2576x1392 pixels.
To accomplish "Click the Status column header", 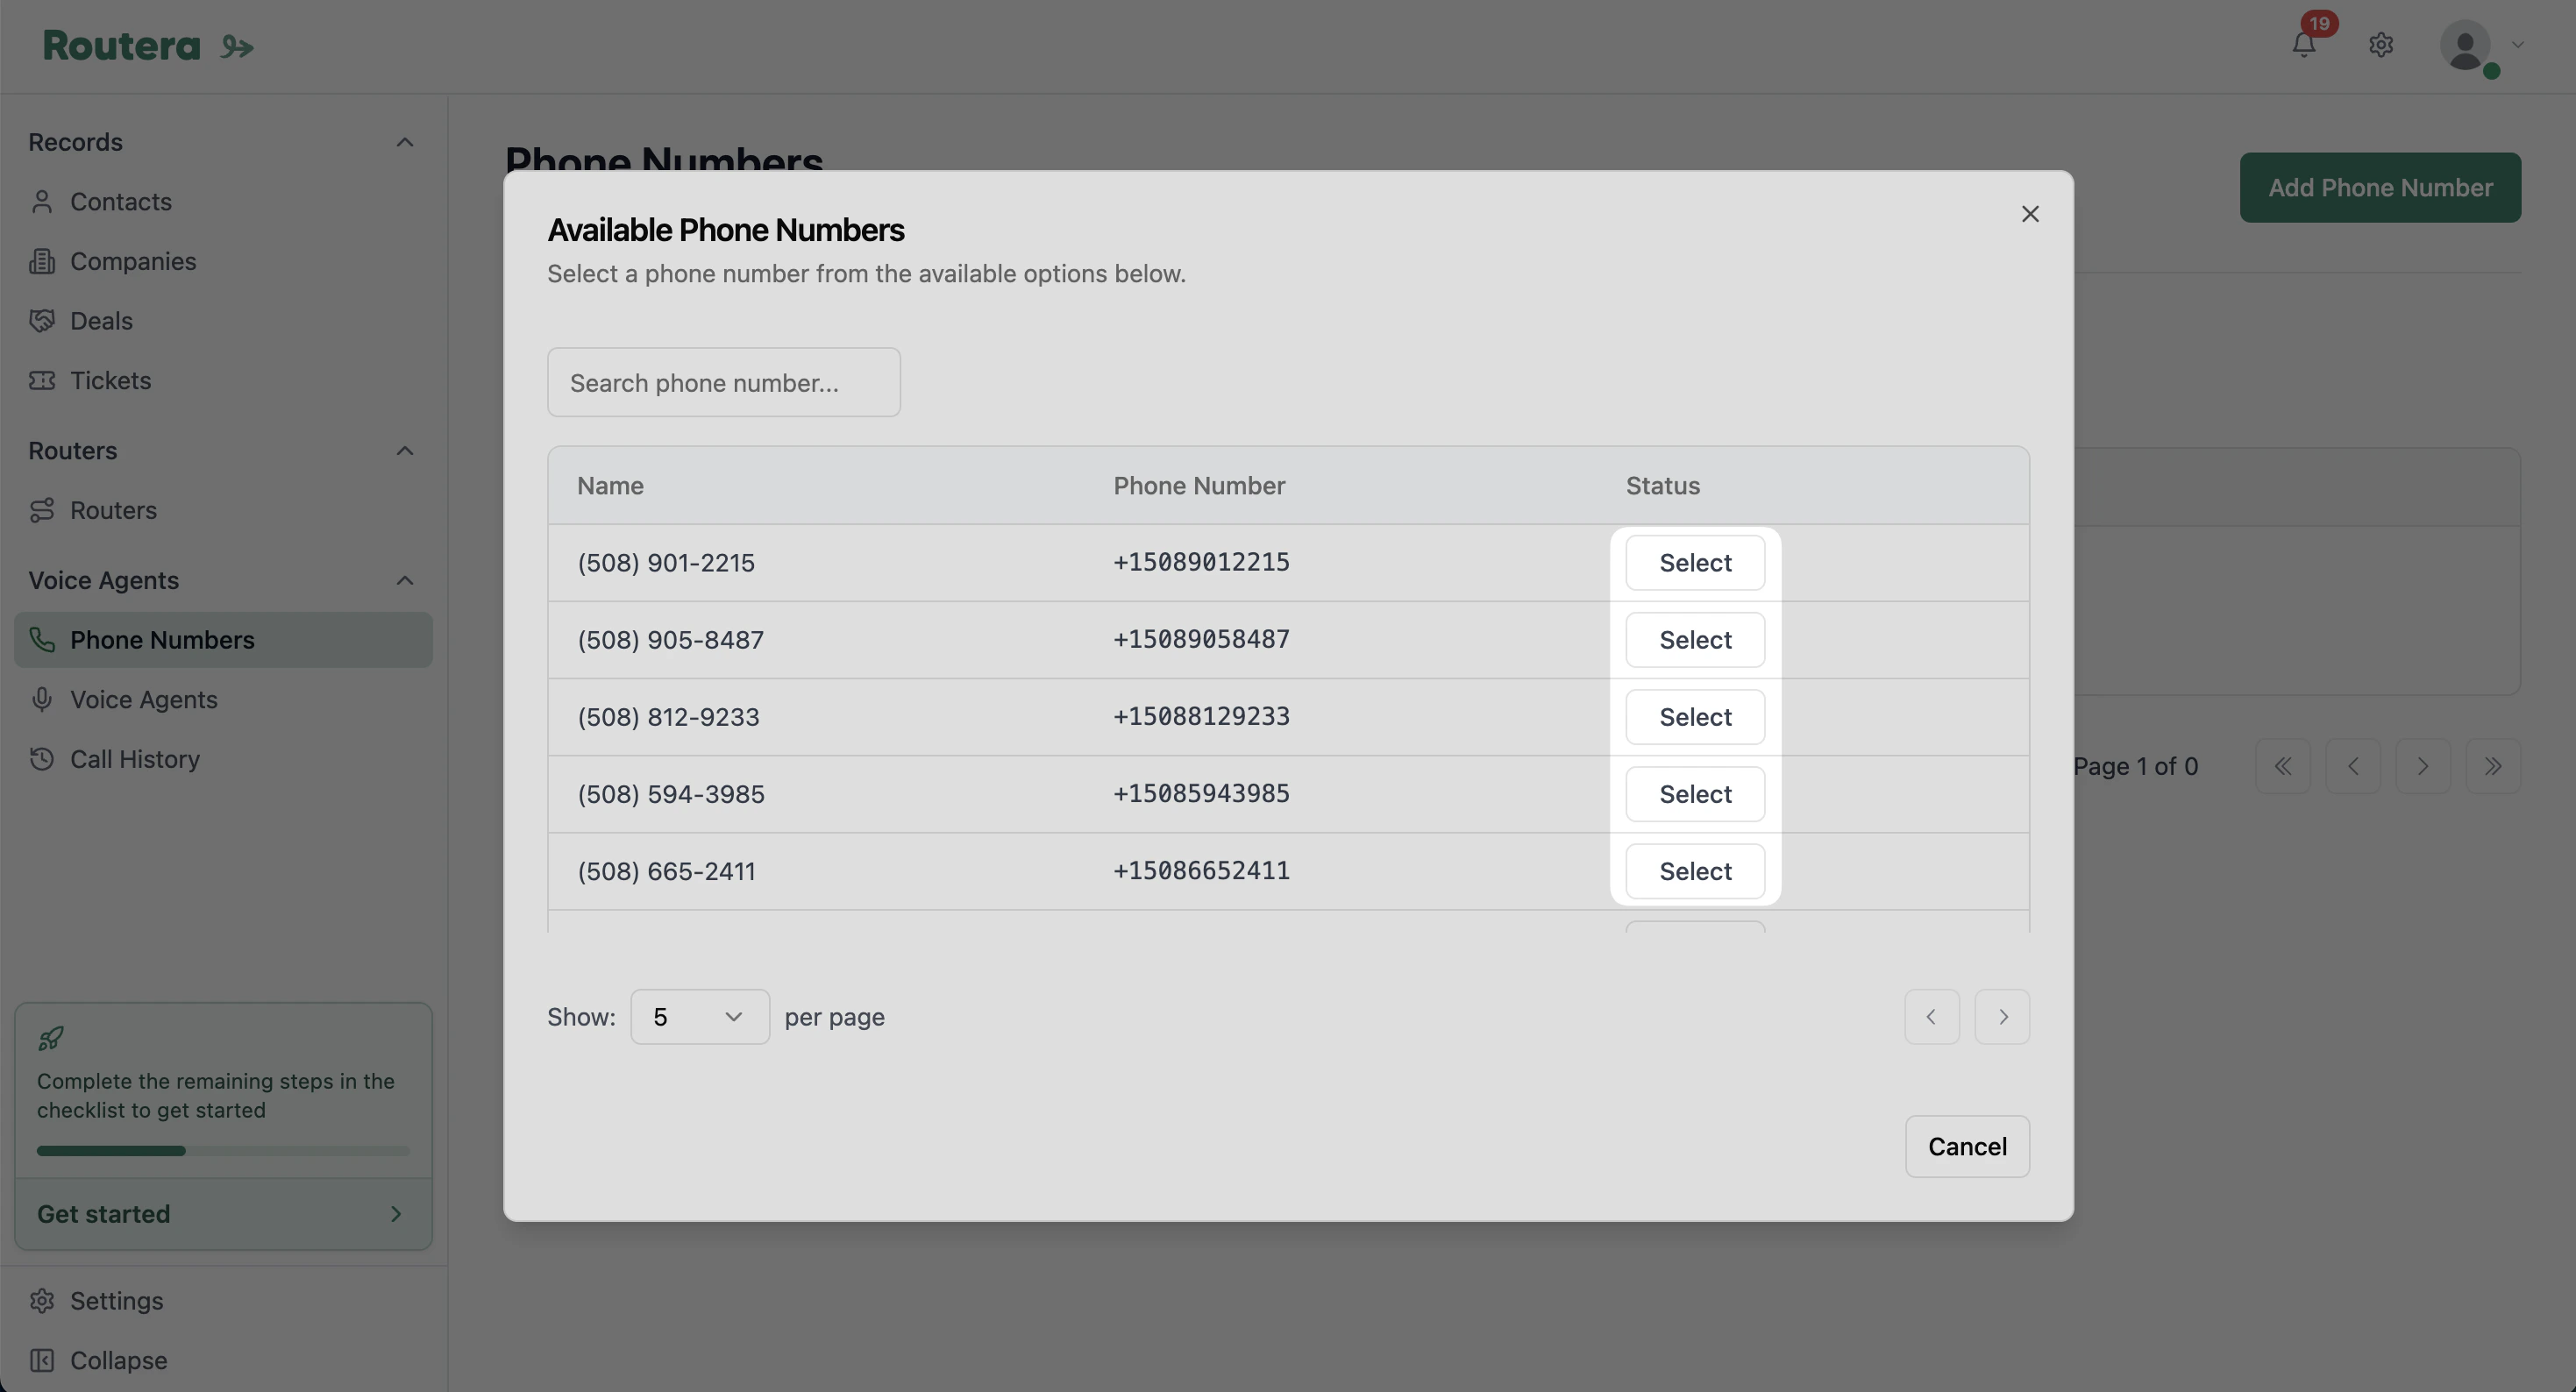I will tap(1662, 486).
